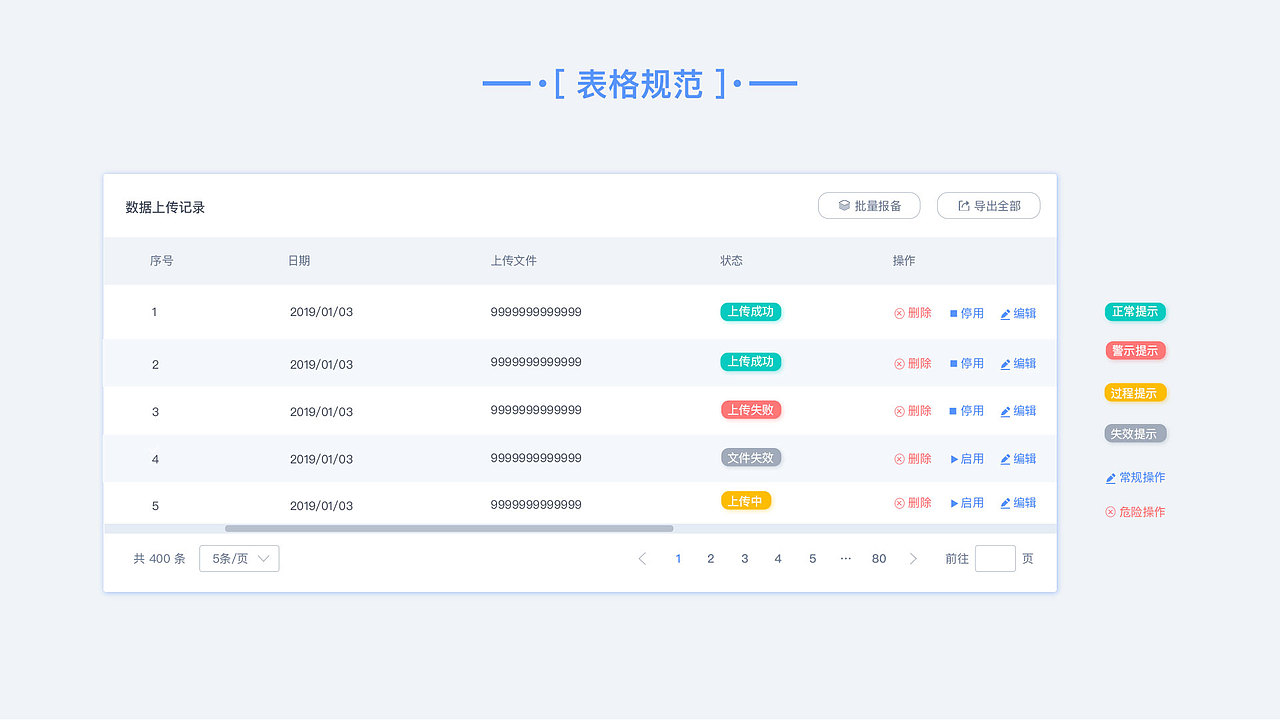The height and width of the screenshot is (720, 1280).
Task: Toggle row 5 to enabled via 启用
Action: pos(966,503)
